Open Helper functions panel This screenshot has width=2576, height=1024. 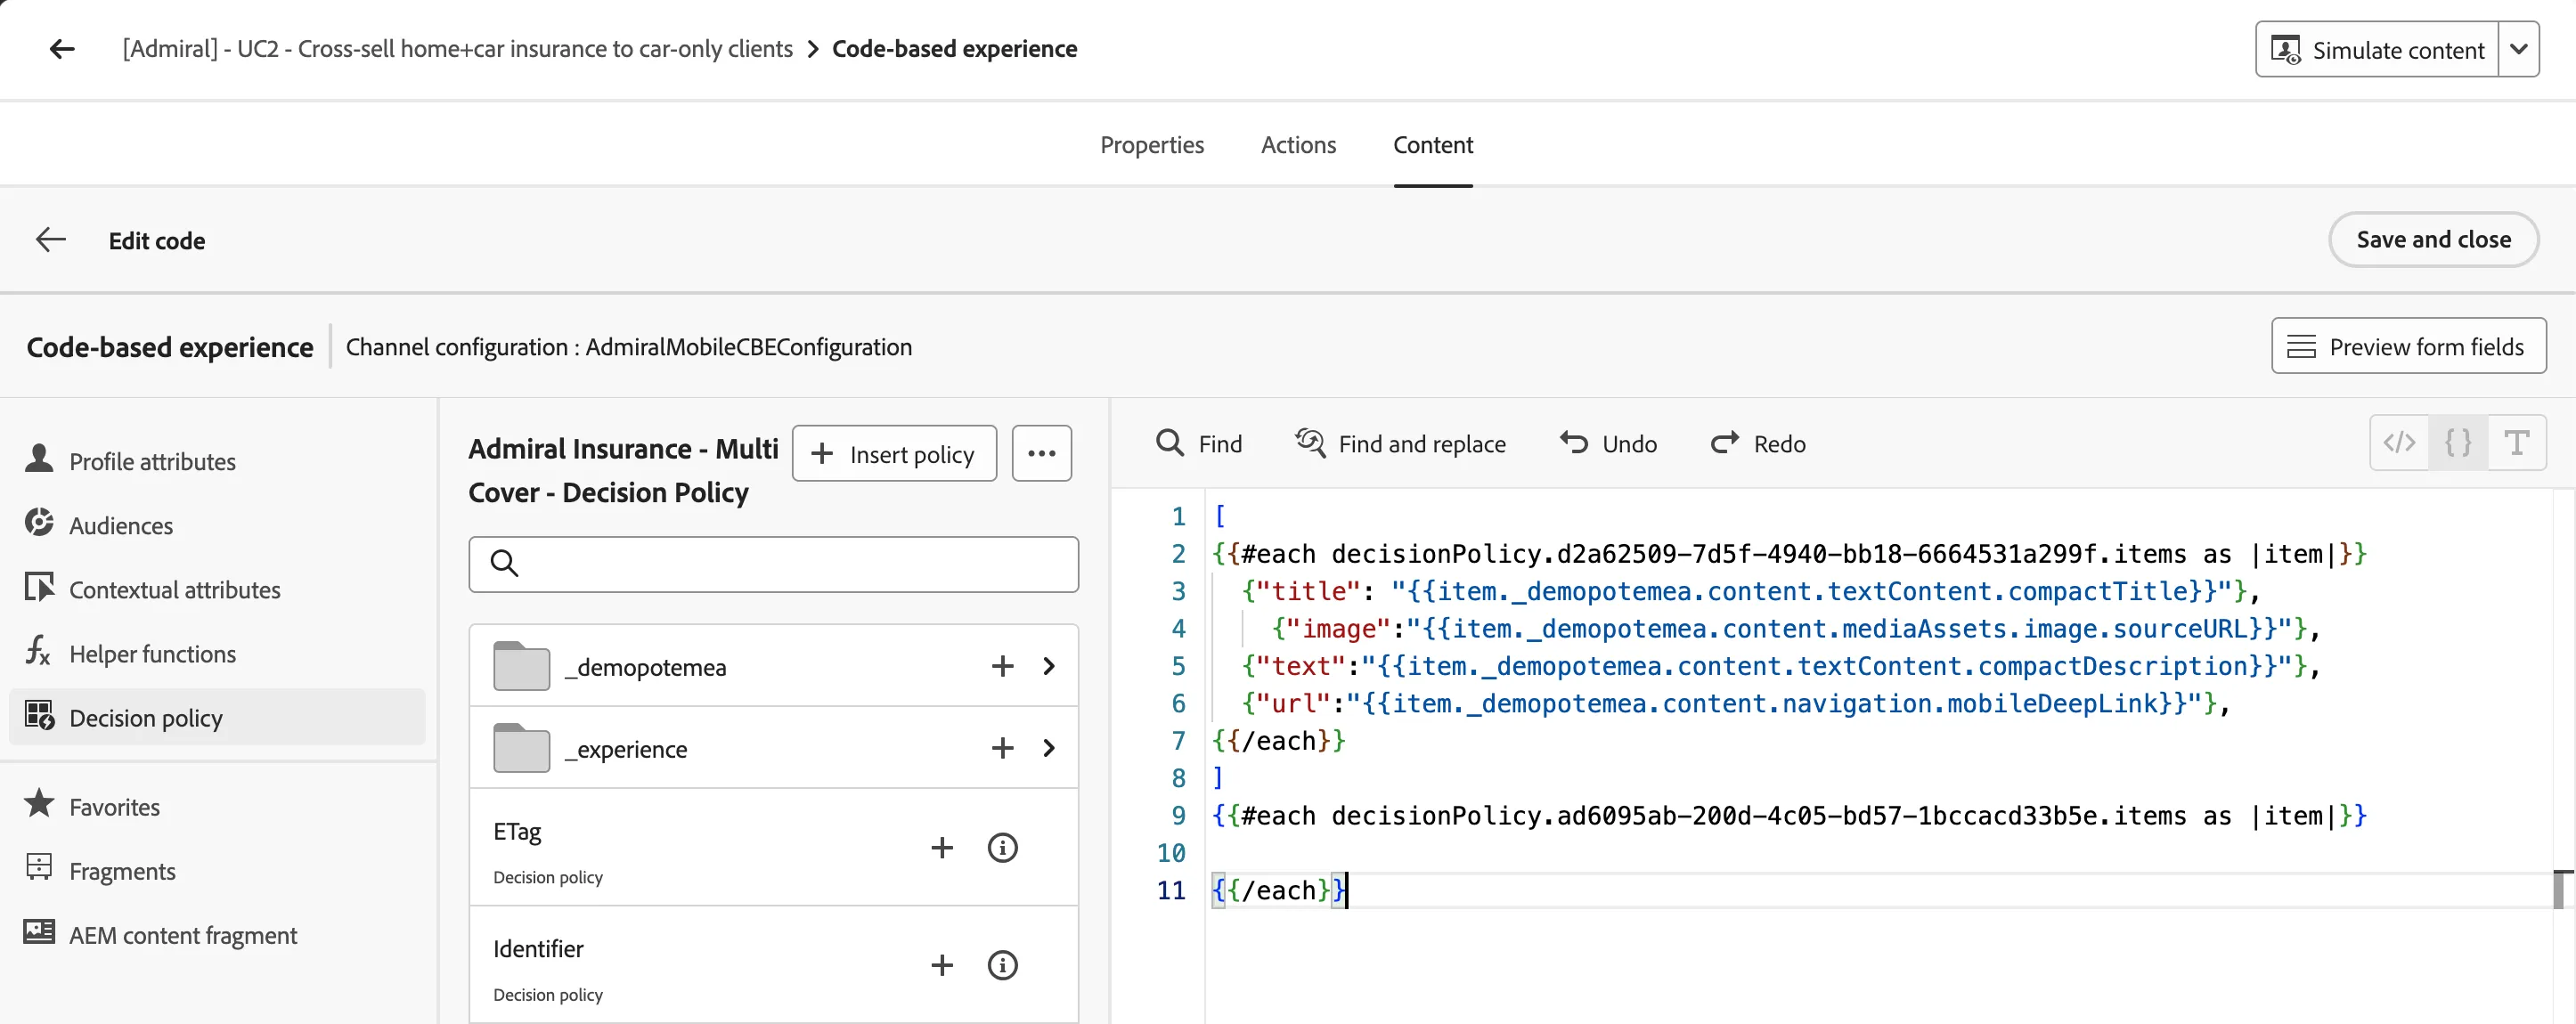pos(131,653)
